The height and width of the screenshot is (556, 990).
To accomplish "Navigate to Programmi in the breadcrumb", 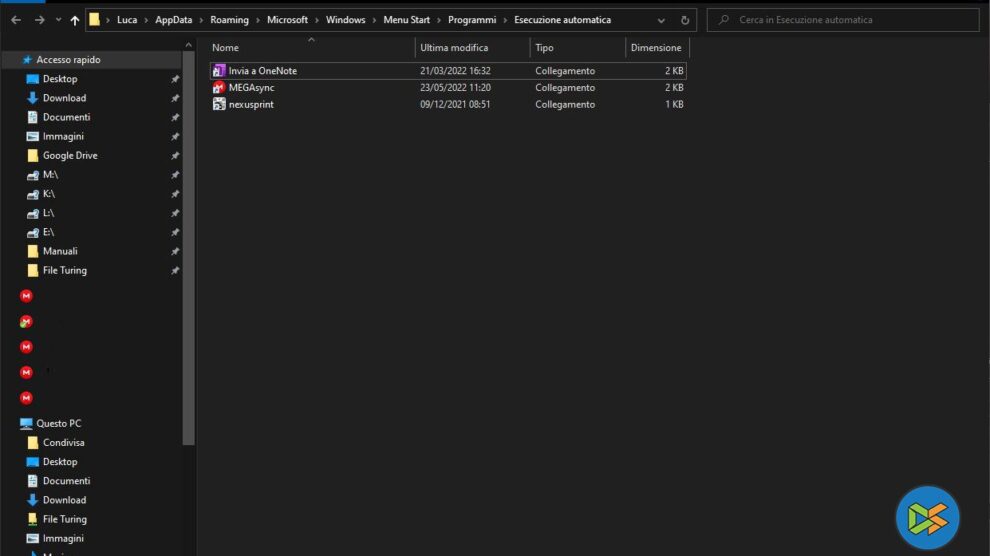I will 472,20.
